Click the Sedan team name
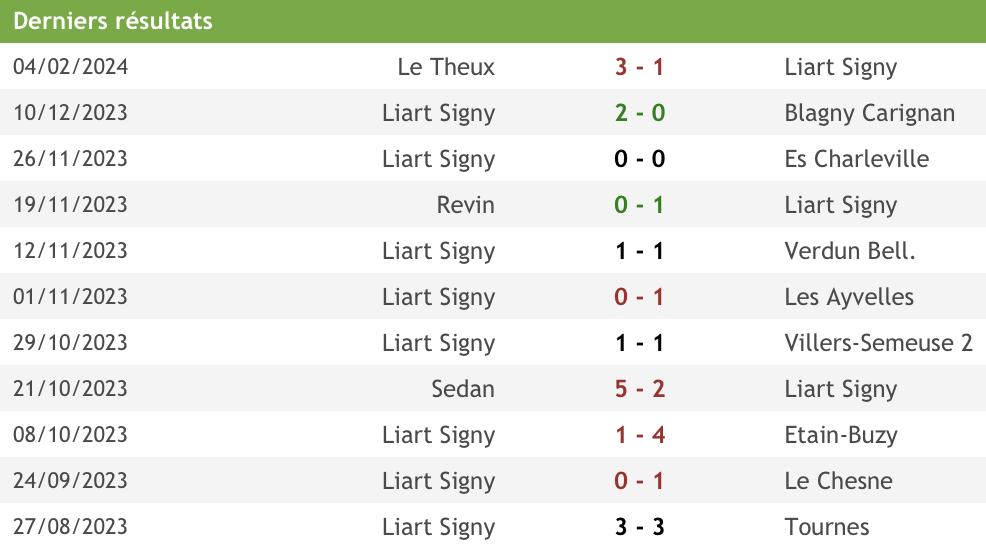Screen dimensions: 986x554 pos(463,389)
